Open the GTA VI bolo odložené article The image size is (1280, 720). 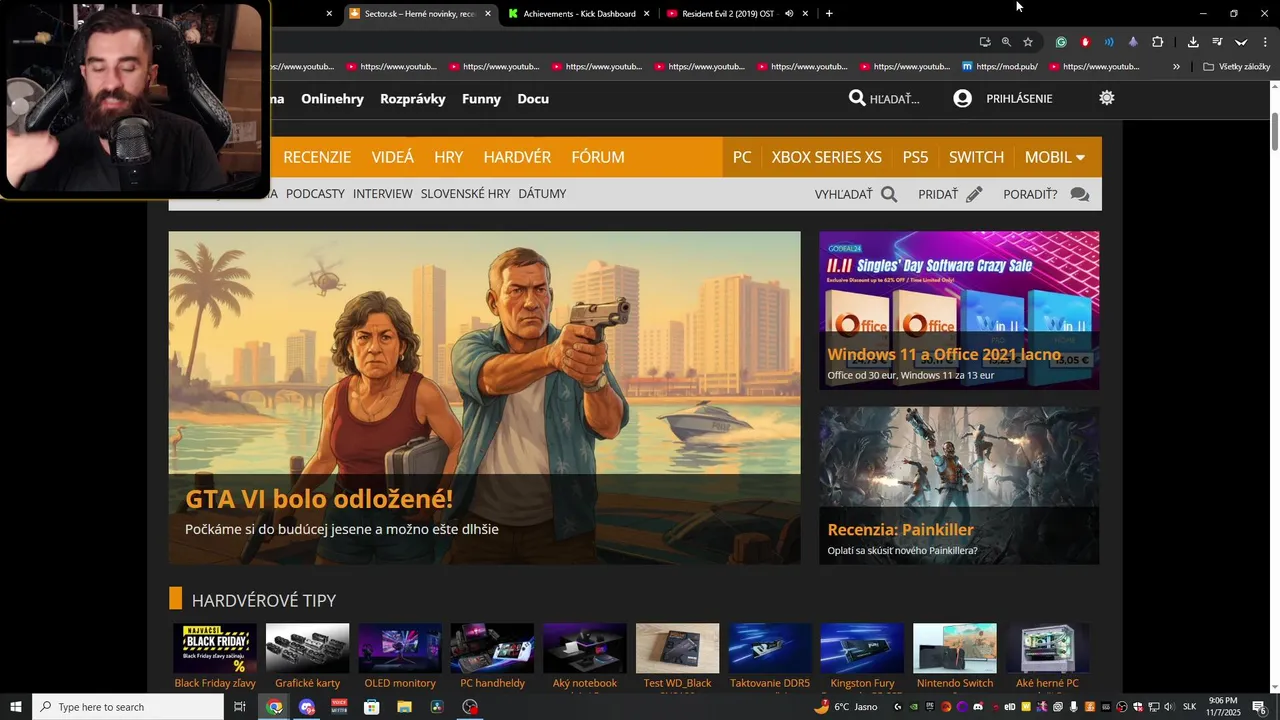[484, 398]
